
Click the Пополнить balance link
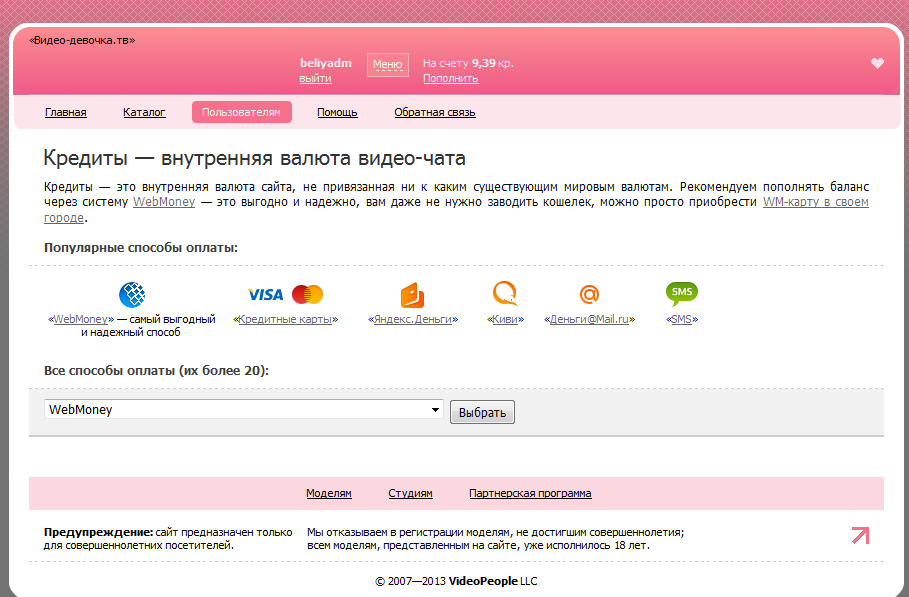pyautogui.click(x=450, y=78)
